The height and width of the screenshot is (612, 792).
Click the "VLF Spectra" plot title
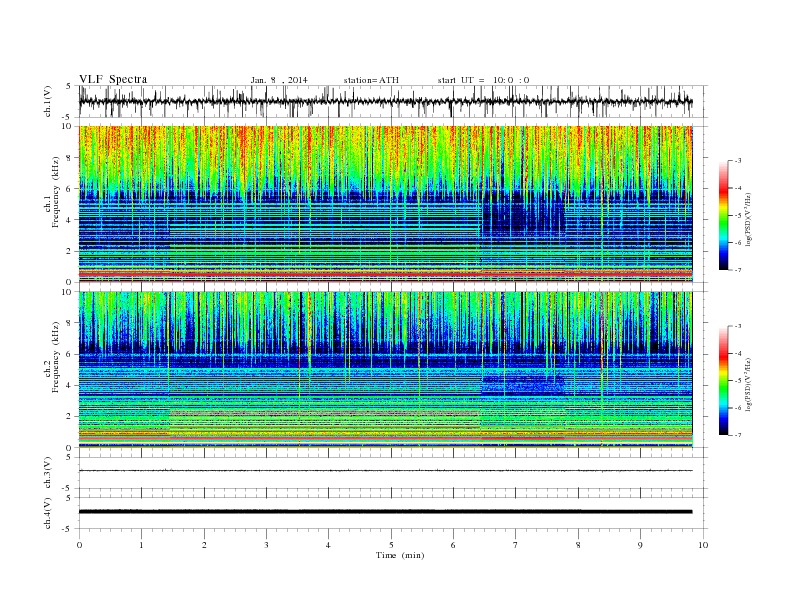tap(113, 79)
